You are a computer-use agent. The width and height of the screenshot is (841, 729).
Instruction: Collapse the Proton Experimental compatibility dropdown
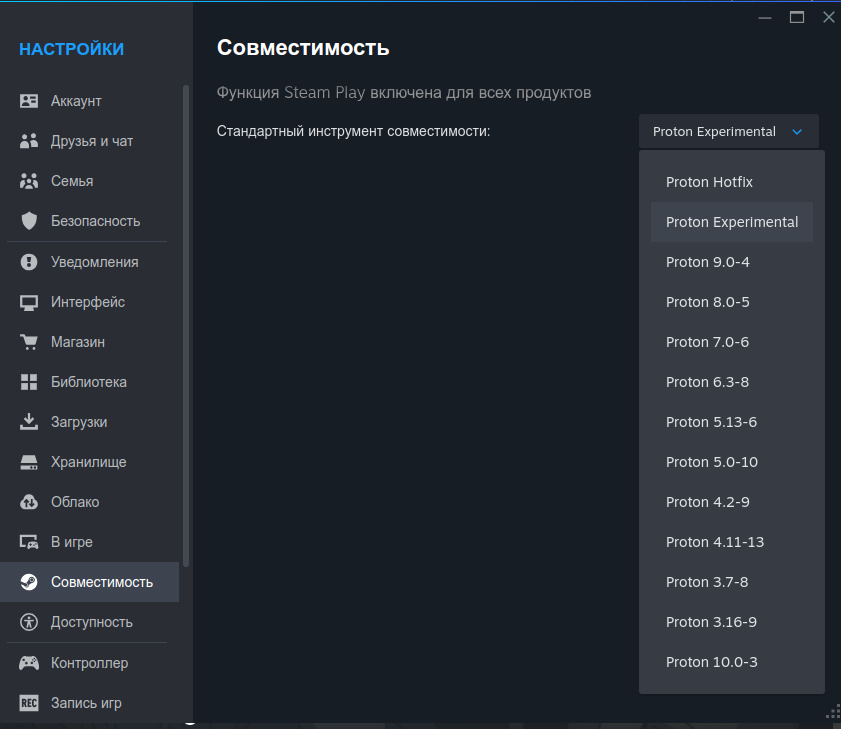728,131
